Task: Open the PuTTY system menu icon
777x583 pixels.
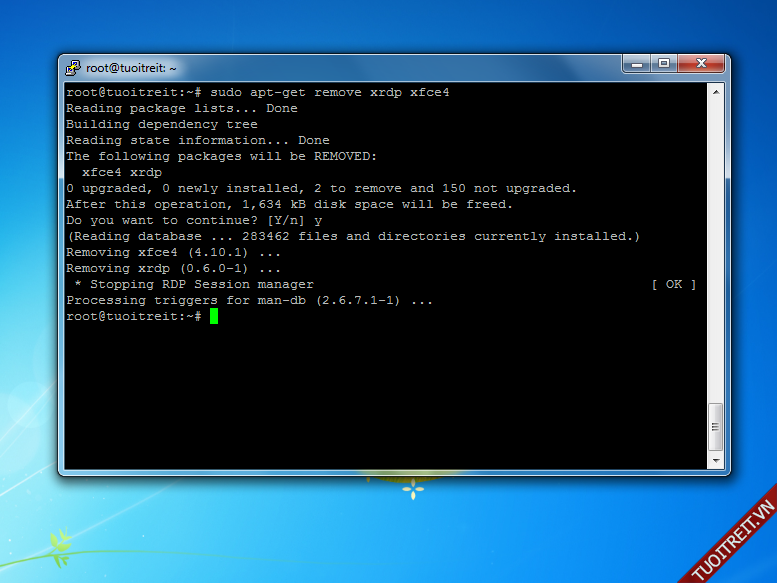Action: click(73, 68)
